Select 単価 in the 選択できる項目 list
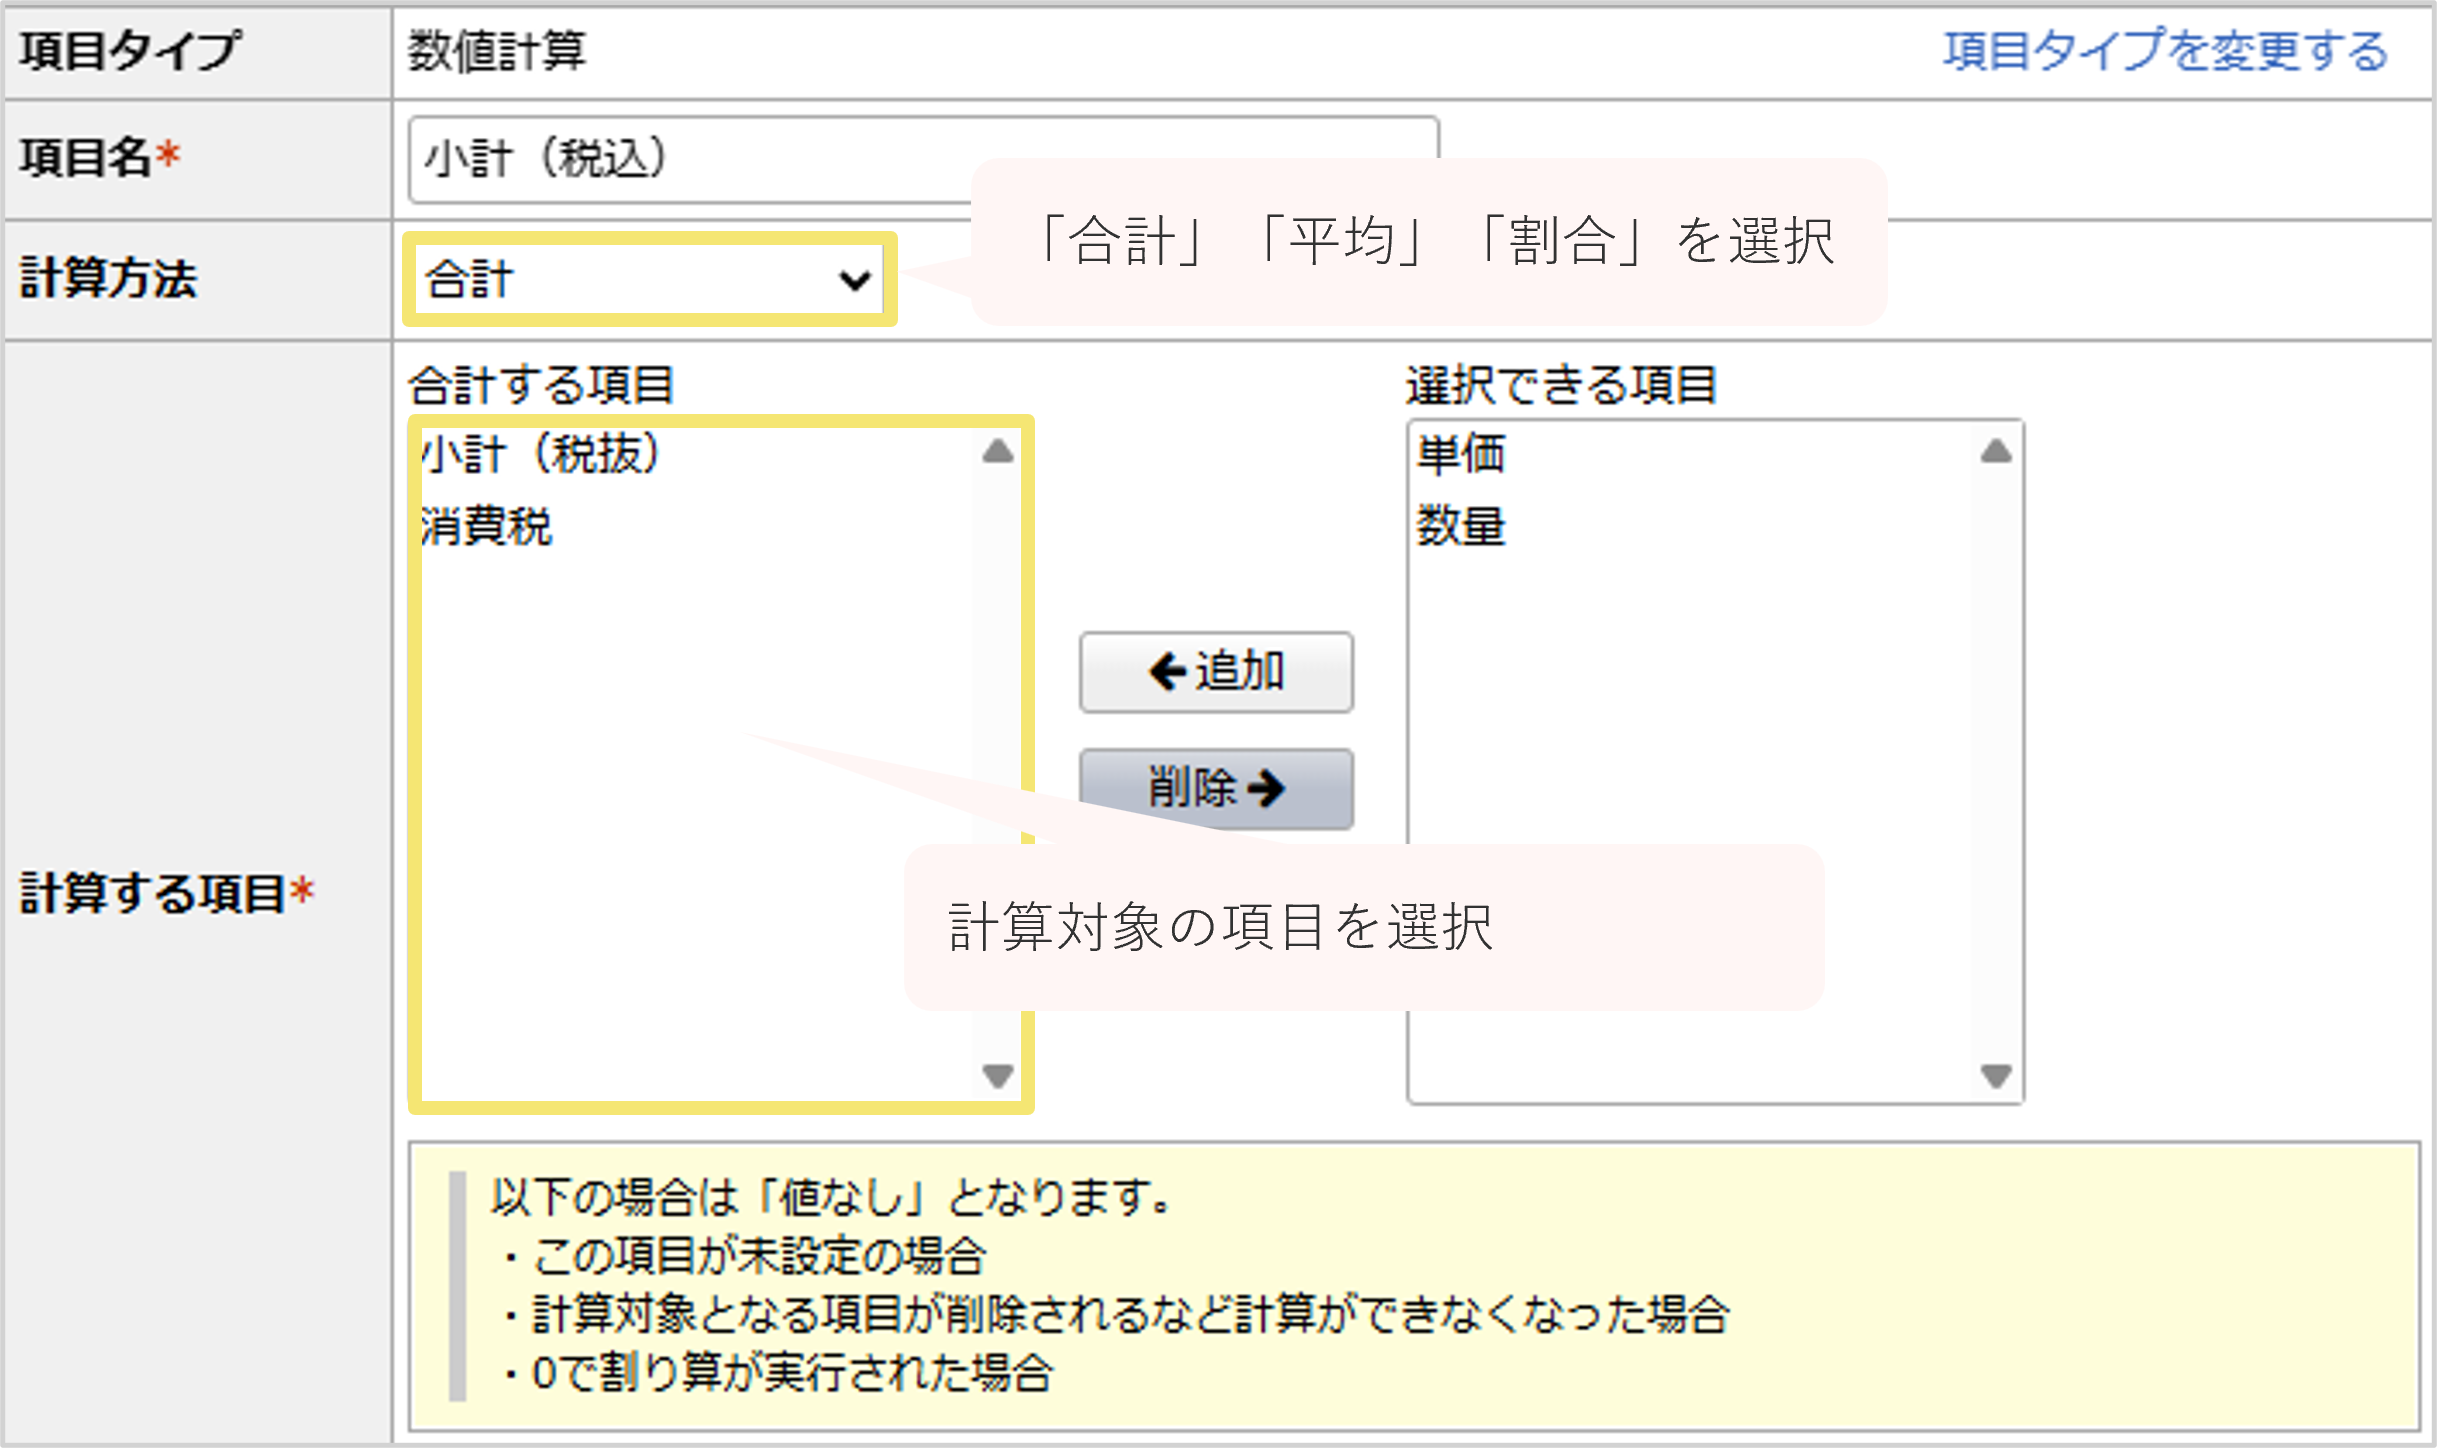Screen dimensions: 2437x1448 point(1460,453)
